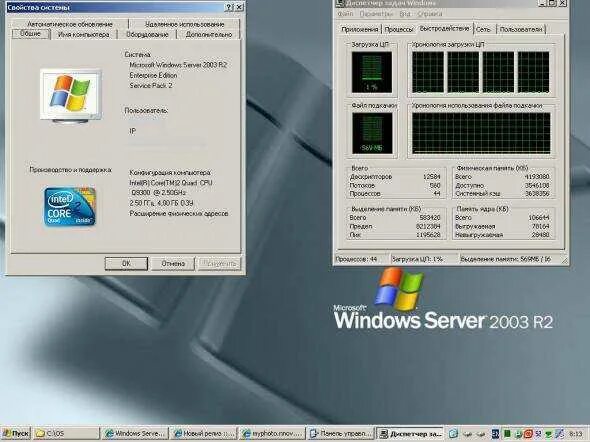590x442 pixels.
Task: Switch to C:\IOS folder taskbar button
Action: [66, 434]
